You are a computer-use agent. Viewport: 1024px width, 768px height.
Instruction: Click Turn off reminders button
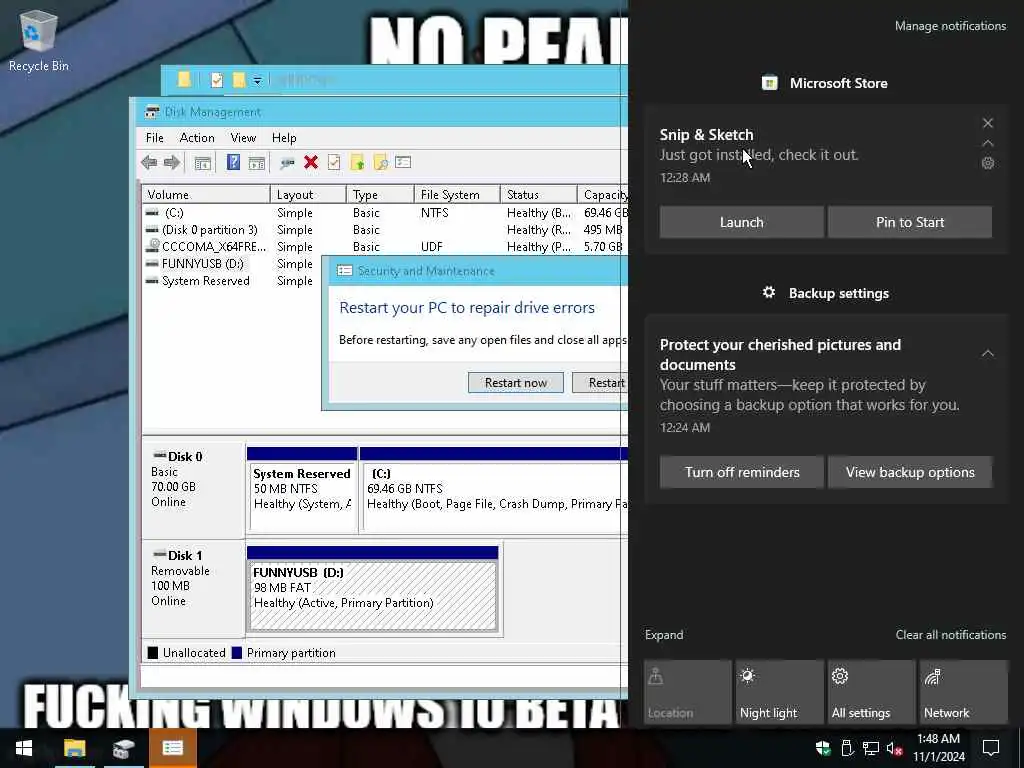coord(741,472)
